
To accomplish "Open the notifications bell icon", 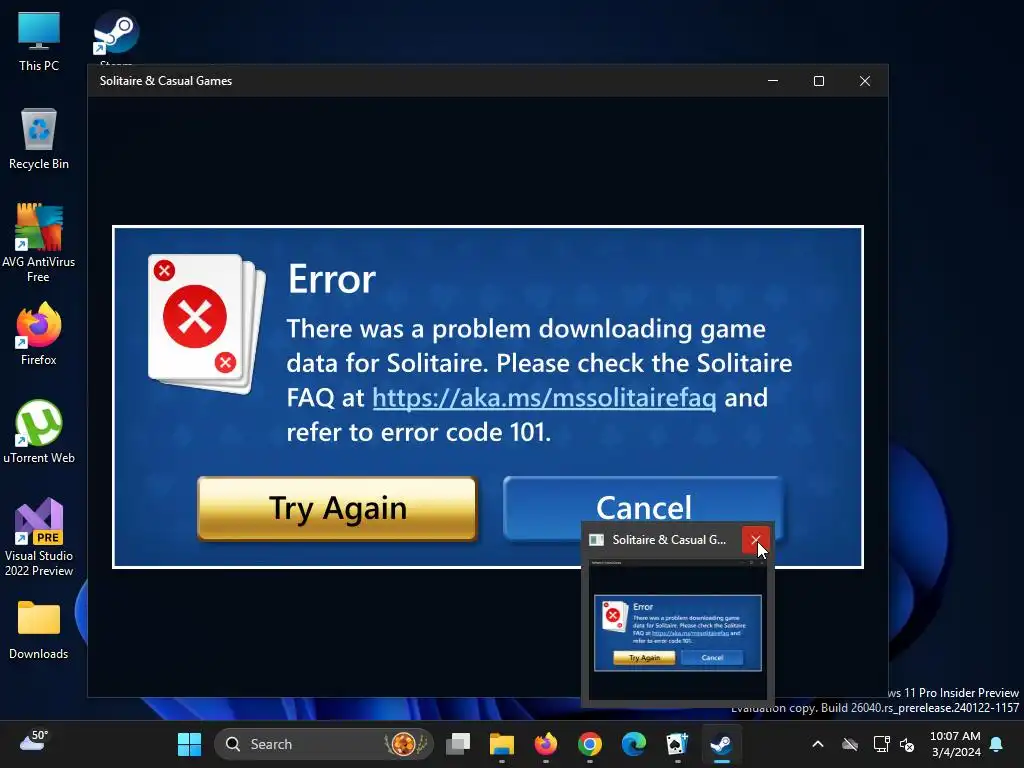I will [x=997, y=744].
